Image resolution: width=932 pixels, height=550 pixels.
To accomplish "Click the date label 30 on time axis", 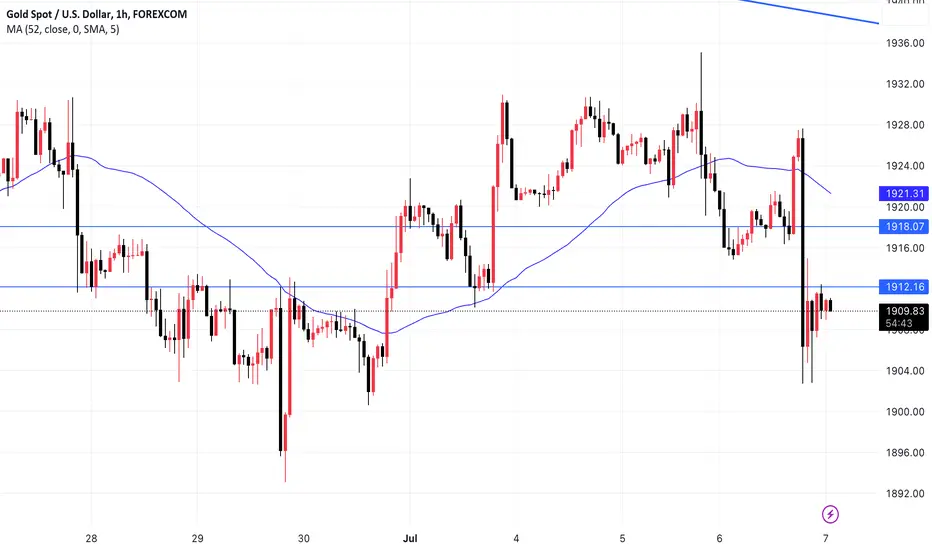I will [x=304, y=539].
